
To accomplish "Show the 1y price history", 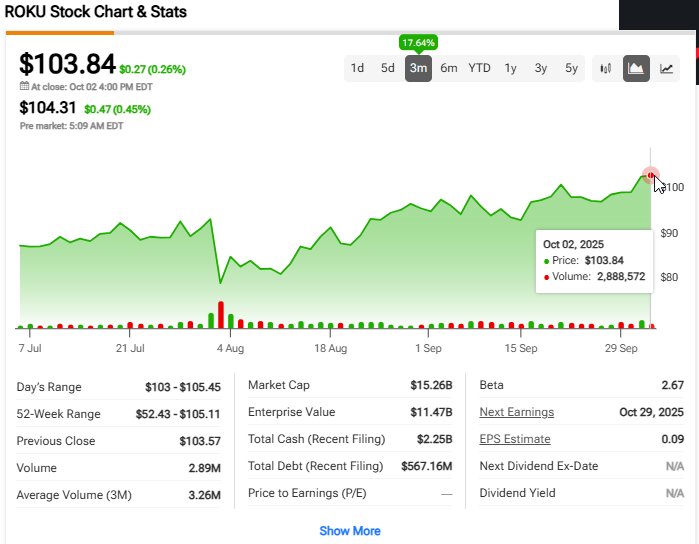I will [510, 69].
